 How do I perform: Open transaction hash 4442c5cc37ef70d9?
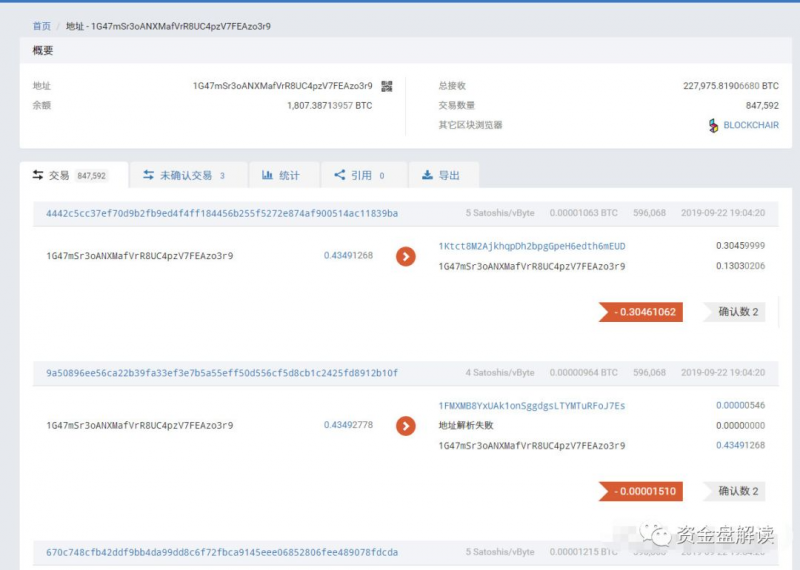point(222,213)
